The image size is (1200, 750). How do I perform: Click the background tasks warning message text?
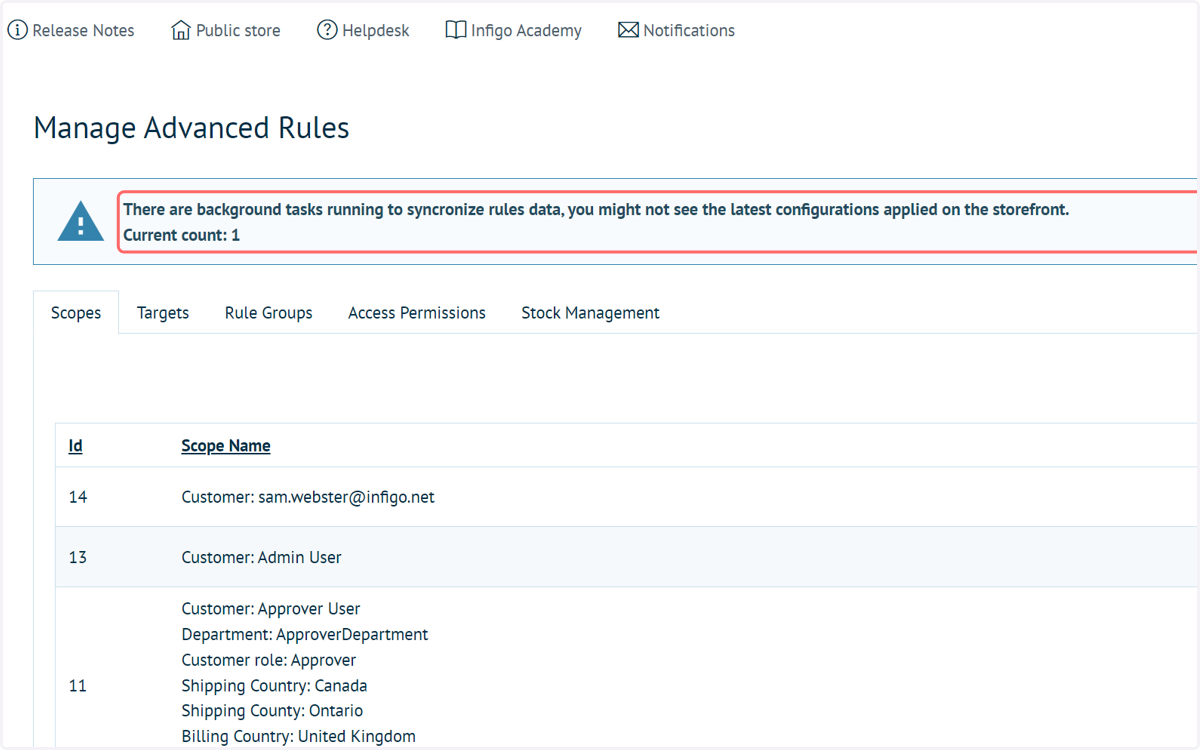click(596, 210)
